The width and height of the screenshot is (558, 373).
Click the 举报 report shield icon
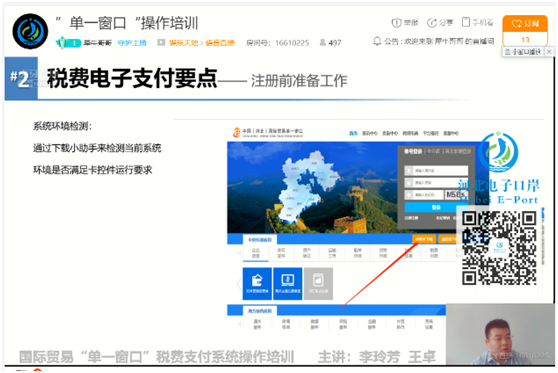(396, 23)
